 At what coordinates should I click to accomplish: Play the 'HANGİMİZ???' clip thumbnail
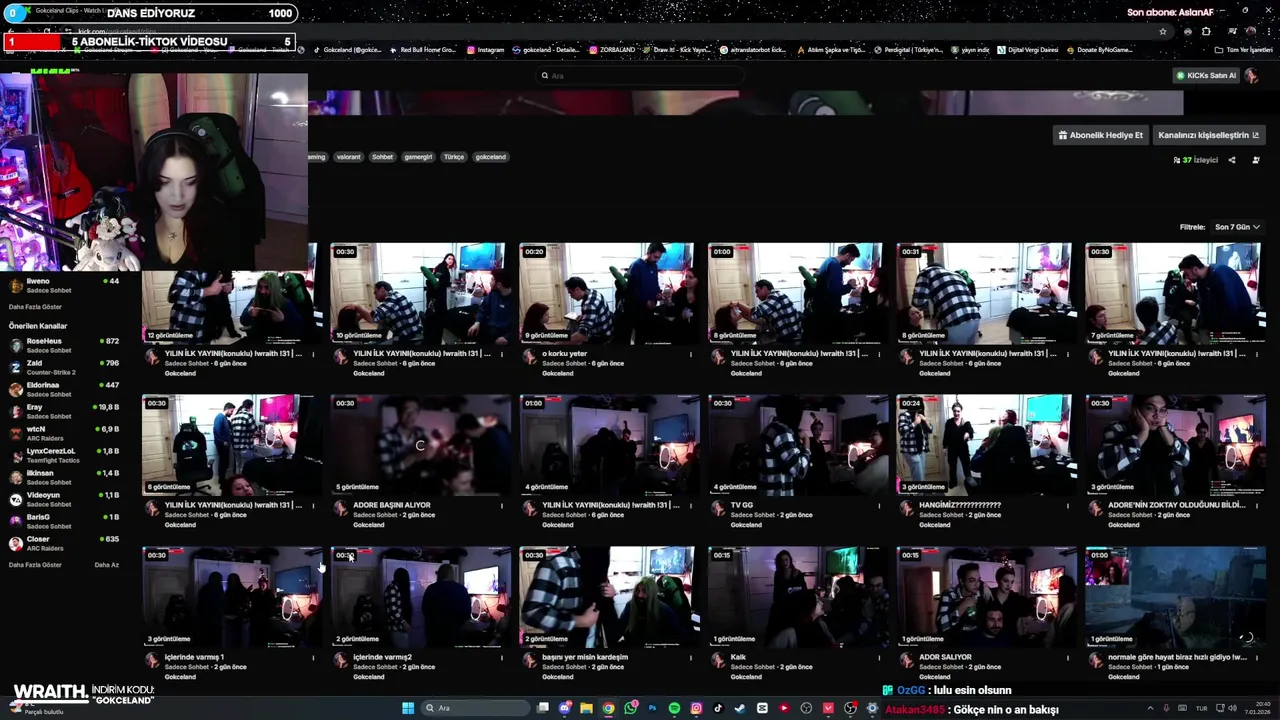pos(985,445)
